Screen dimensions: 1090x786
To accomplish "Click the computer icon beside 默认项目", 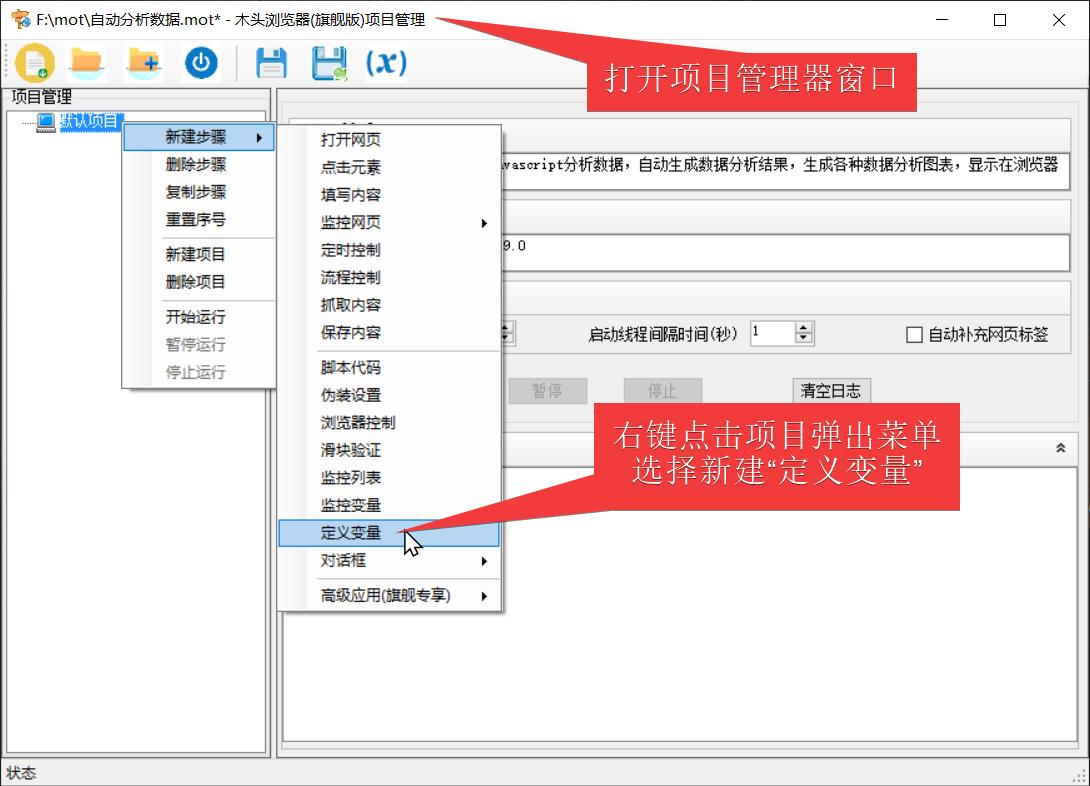I will 46,122.
